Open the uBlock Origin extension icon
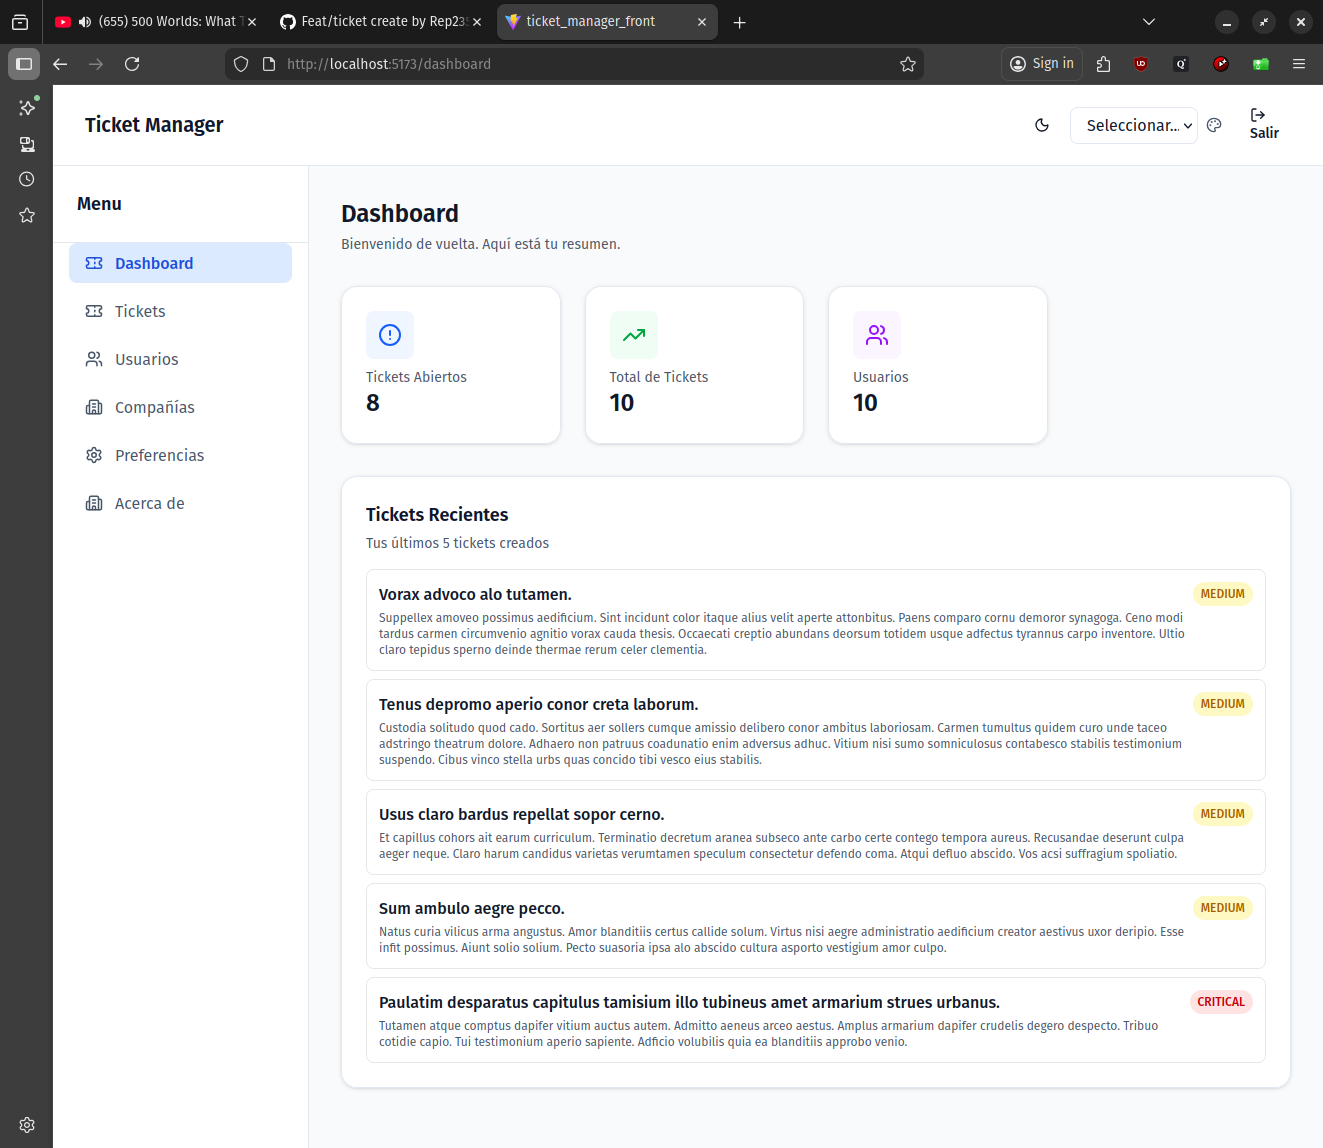 (x=1140, y=63)
